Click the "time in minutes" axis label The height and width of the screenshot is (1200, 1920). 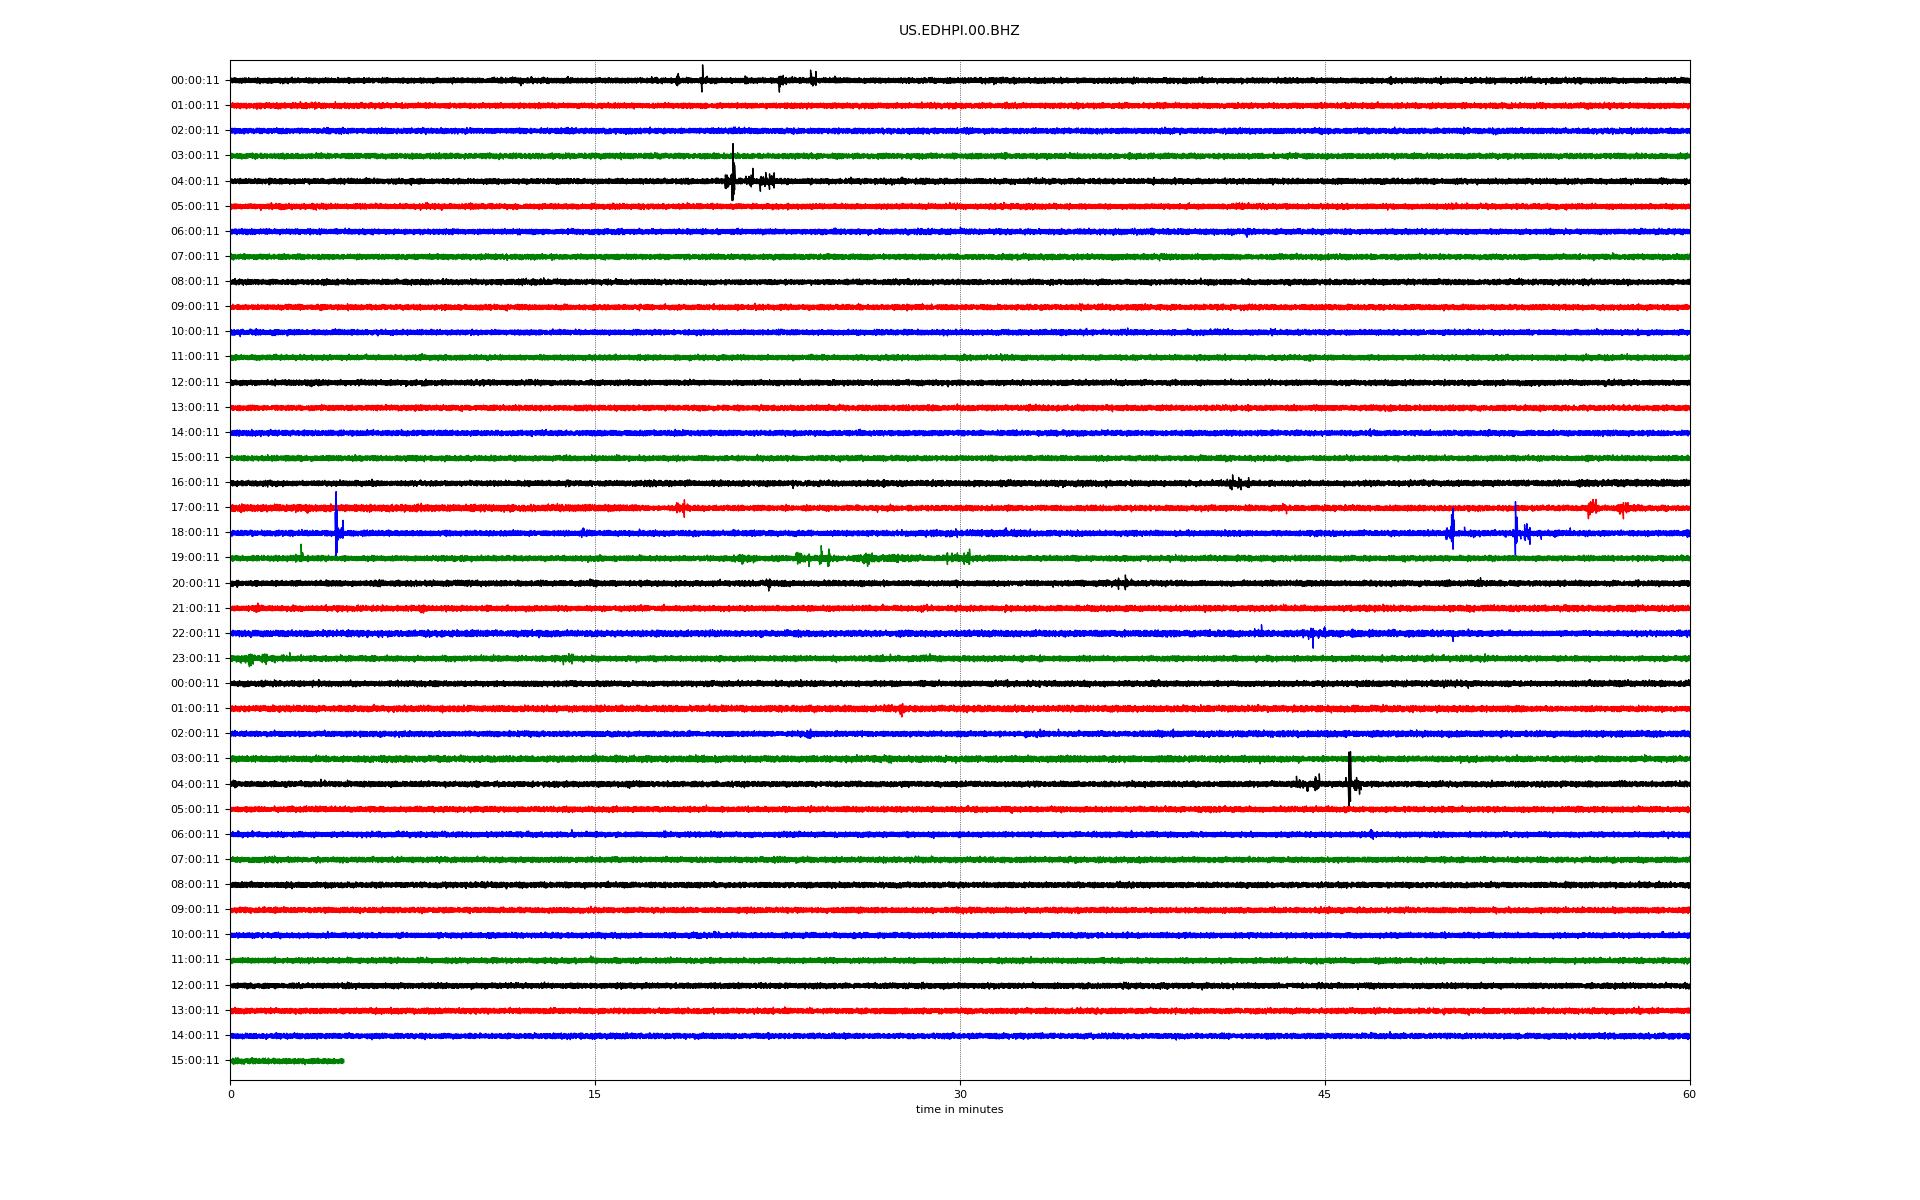click(958, 1110)
